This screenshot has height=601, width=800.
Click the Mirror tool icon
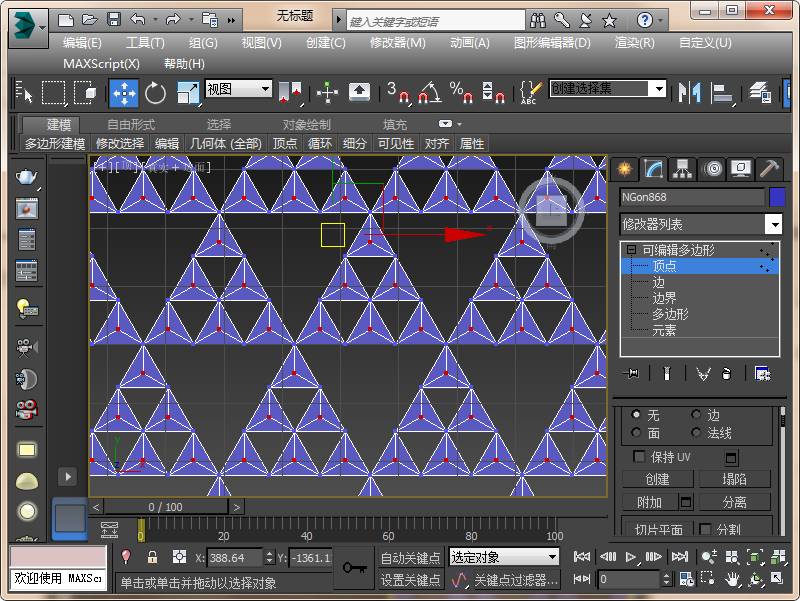click(x=690, y=93)
